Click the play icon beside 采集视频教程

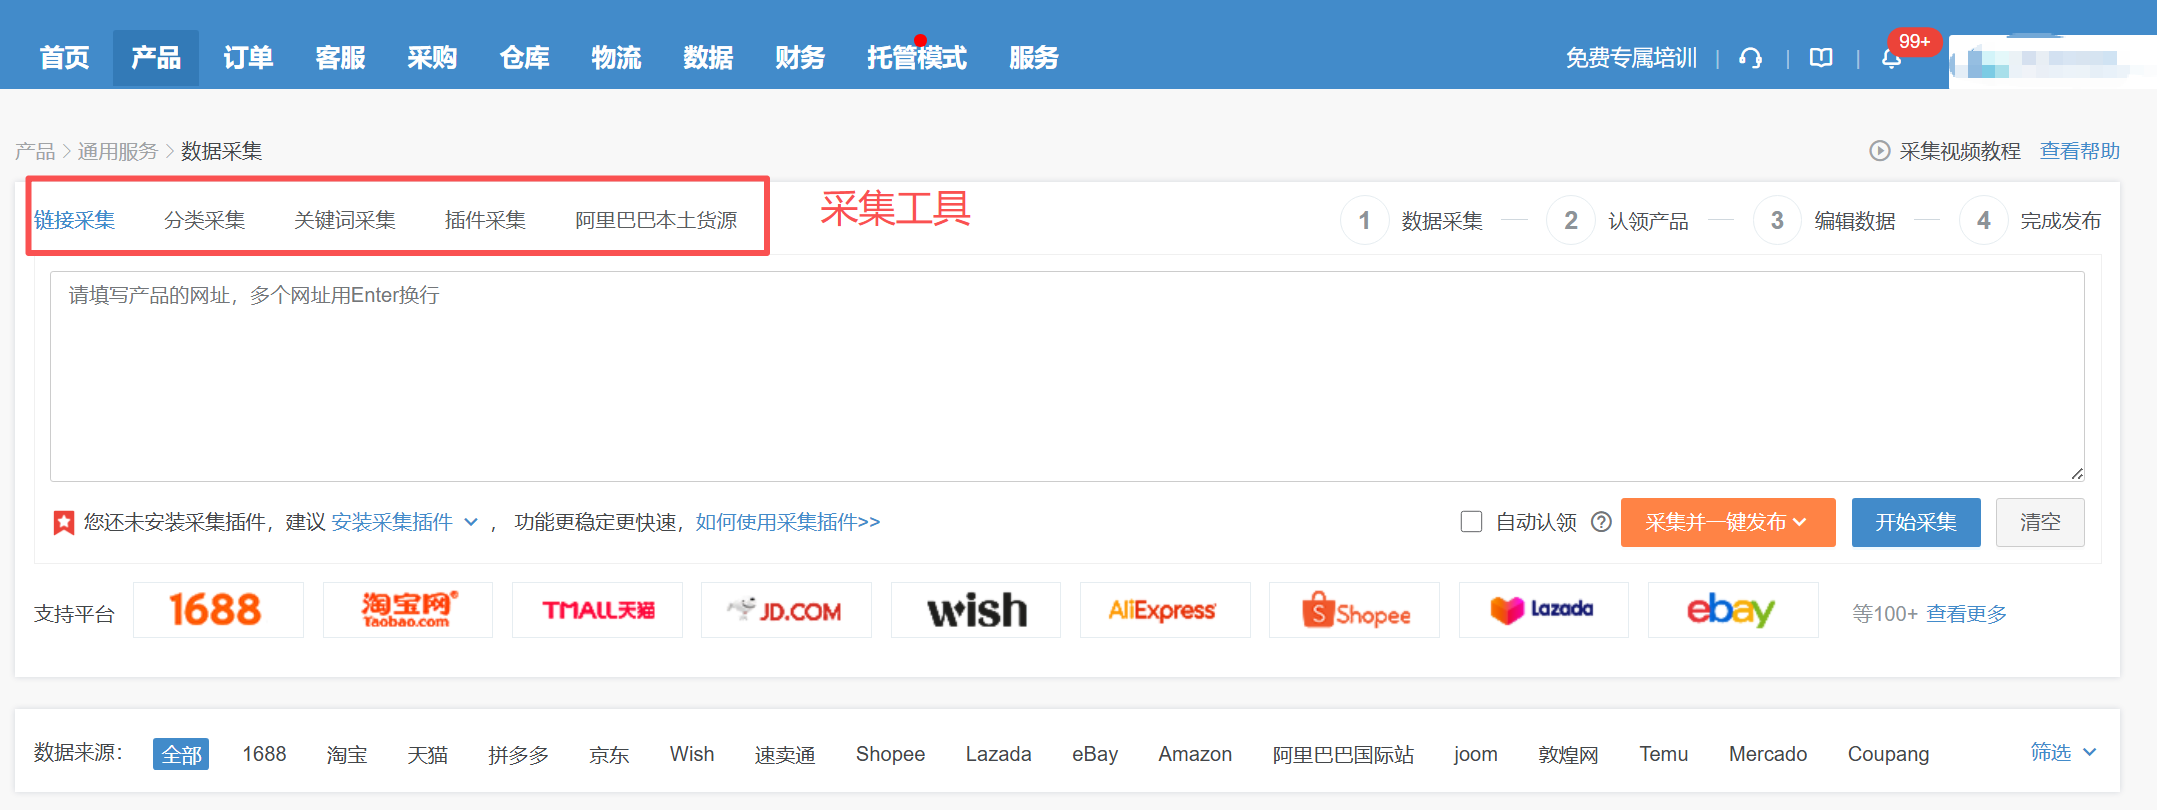click(1880, 151)
